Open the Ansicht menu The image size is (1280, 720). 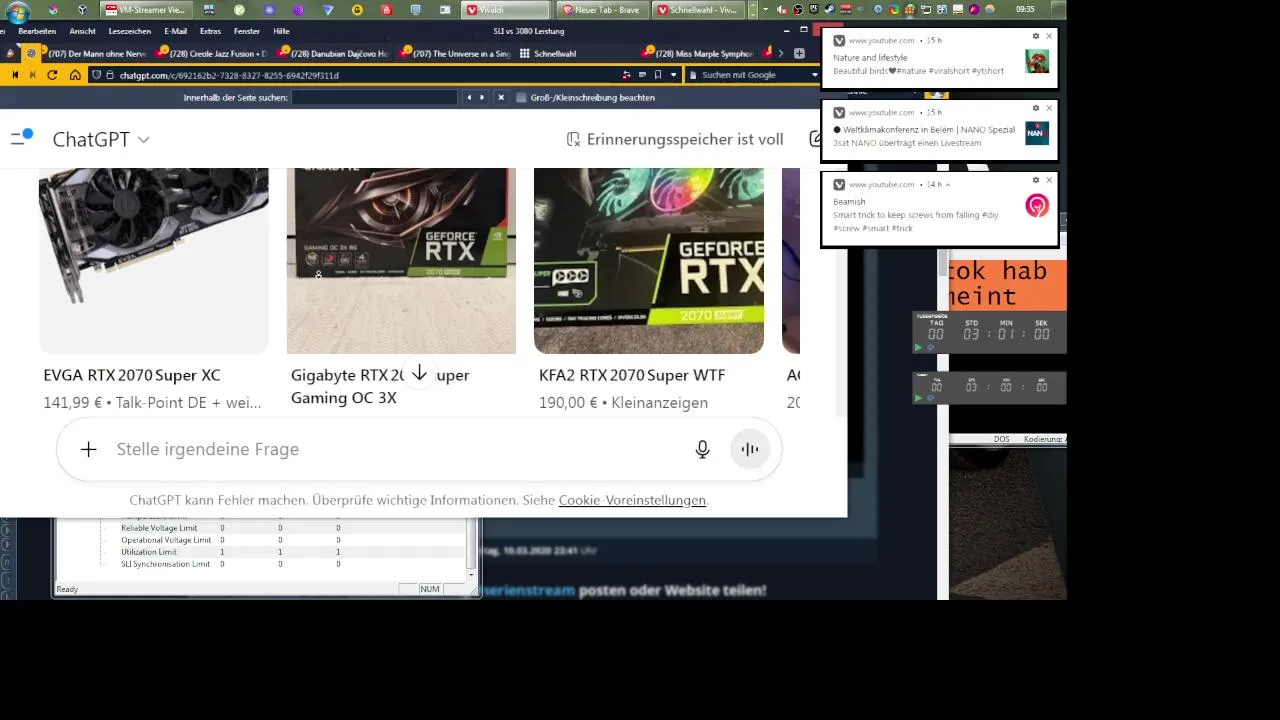(x=82, y=31)
